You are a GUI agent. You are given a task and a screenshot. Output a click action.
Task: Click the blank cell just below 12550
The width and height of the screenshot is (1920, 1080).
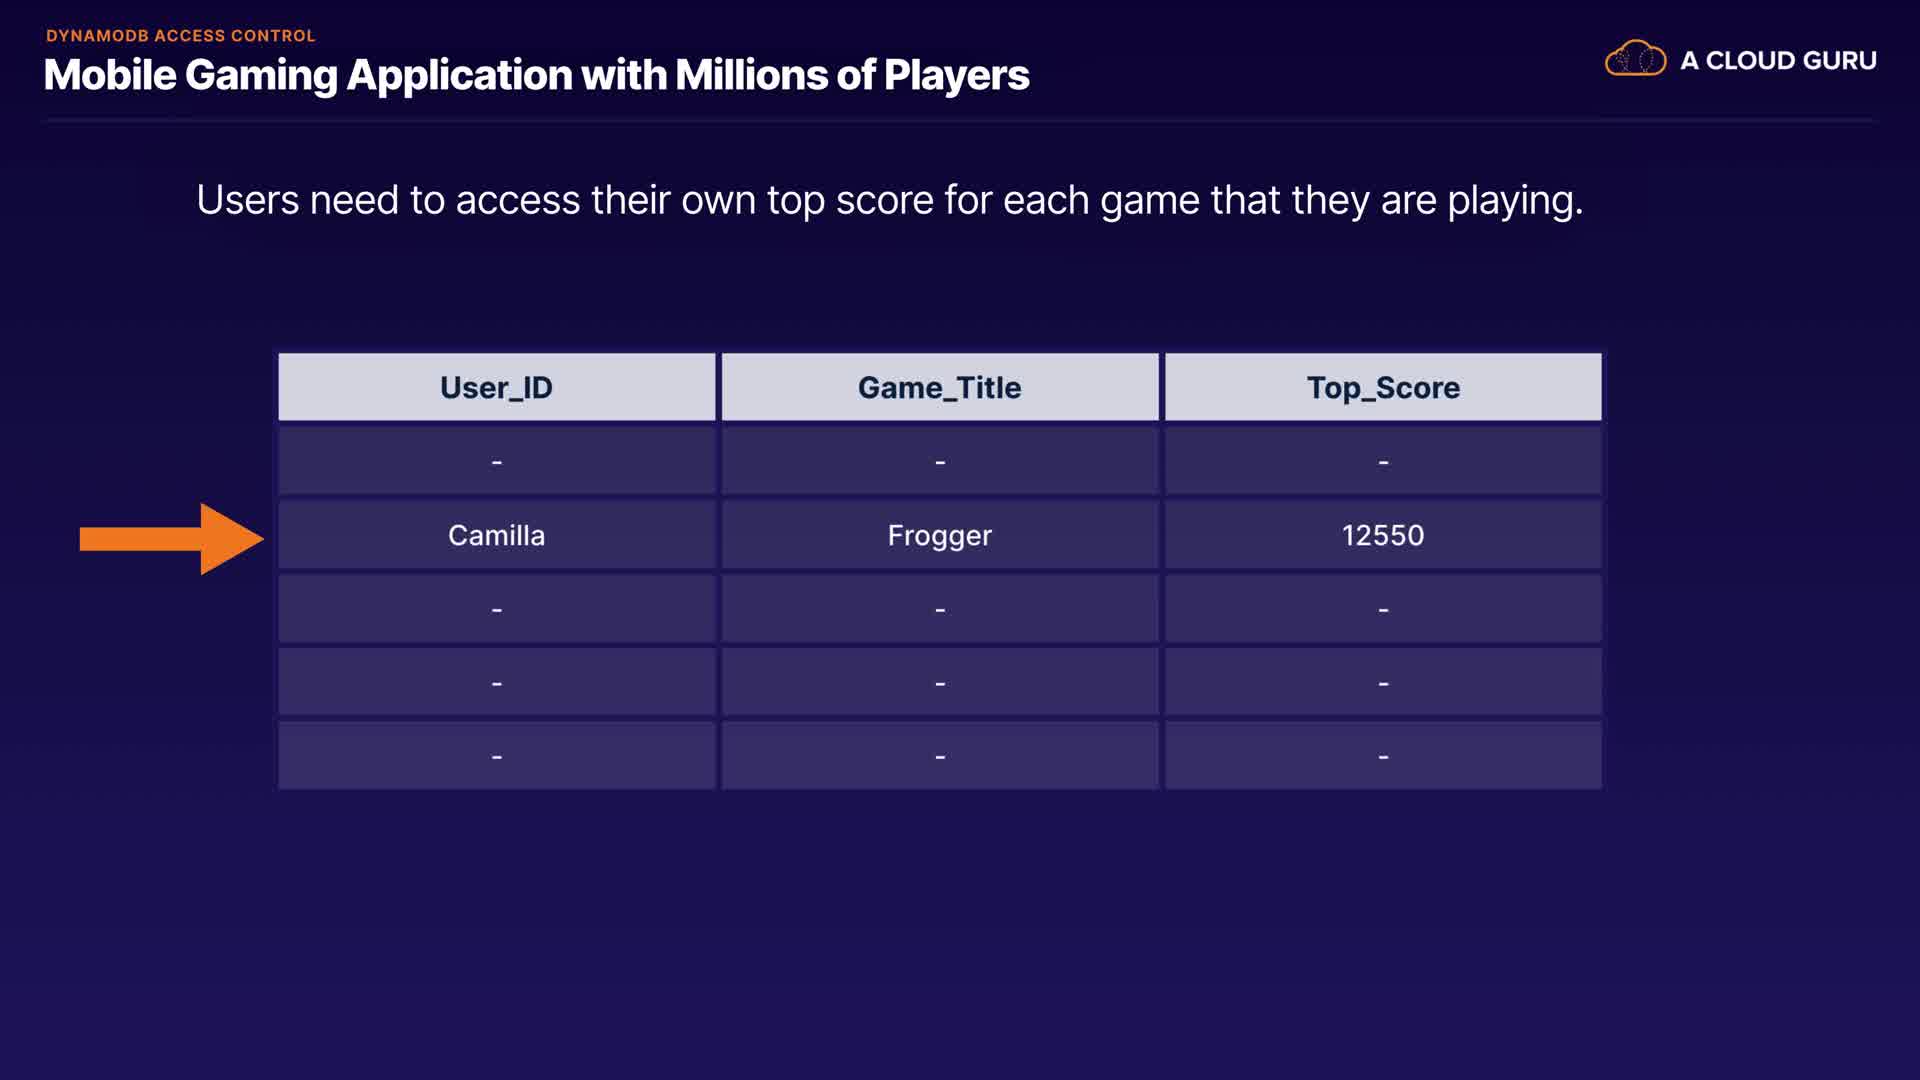(x=1383, y=609)
